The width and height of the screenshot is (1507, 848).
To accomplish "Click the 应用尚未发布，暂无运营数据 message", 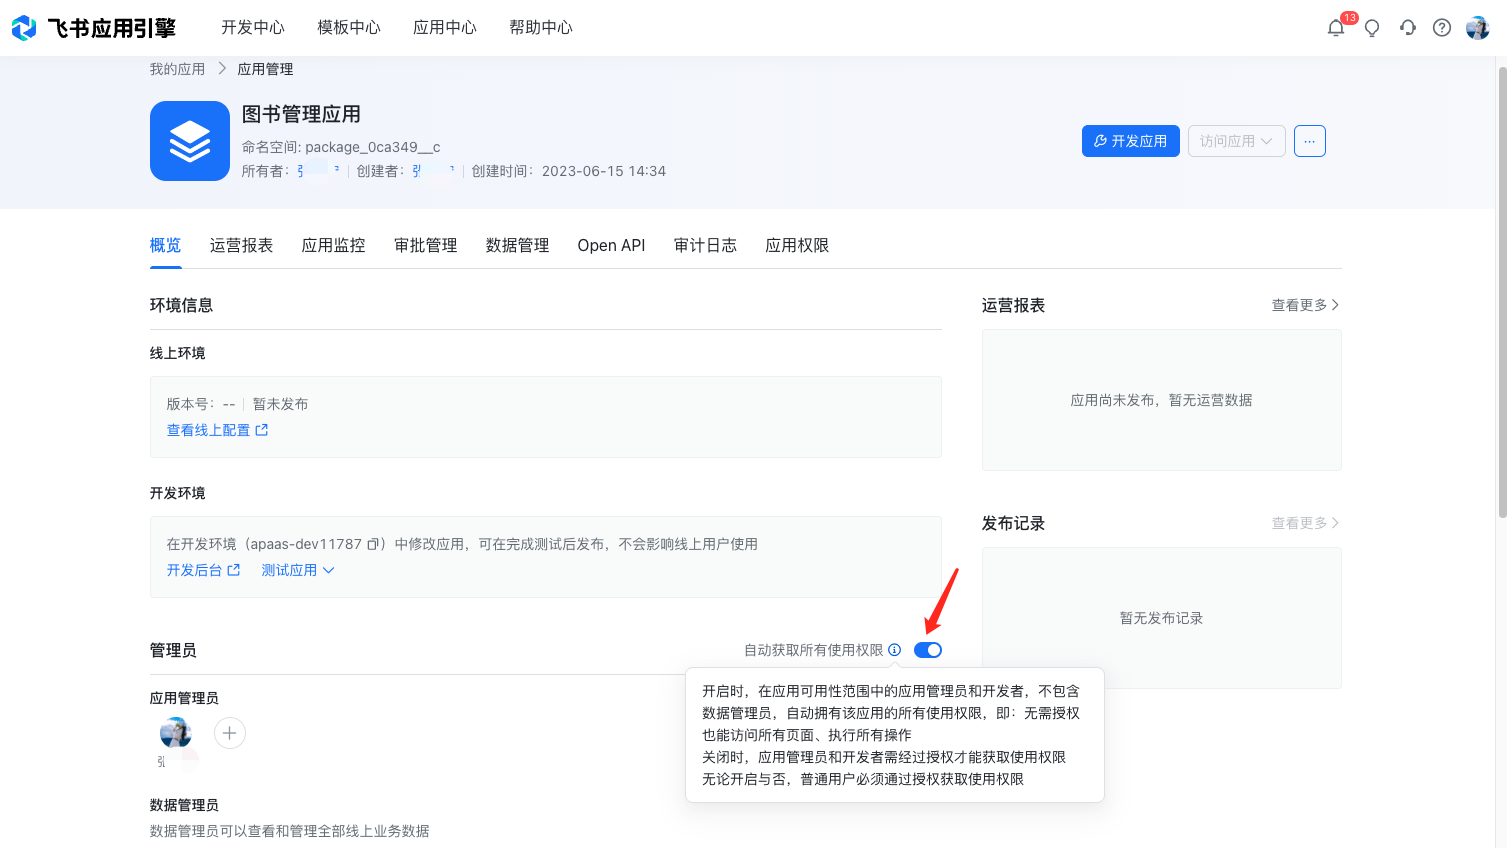I will (1161, 400).
